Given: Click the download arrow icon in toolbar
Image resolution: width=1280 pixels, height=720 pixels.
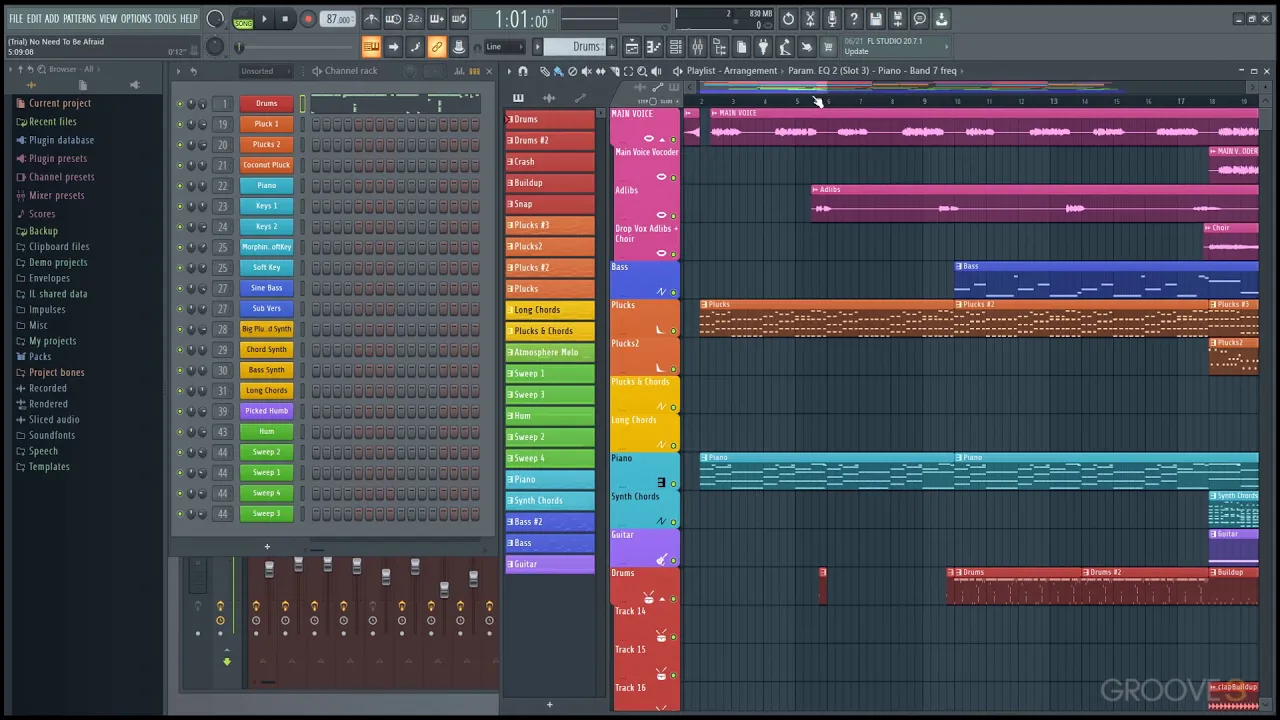Looking at the screenshot, I should click(x=942, y=19).
